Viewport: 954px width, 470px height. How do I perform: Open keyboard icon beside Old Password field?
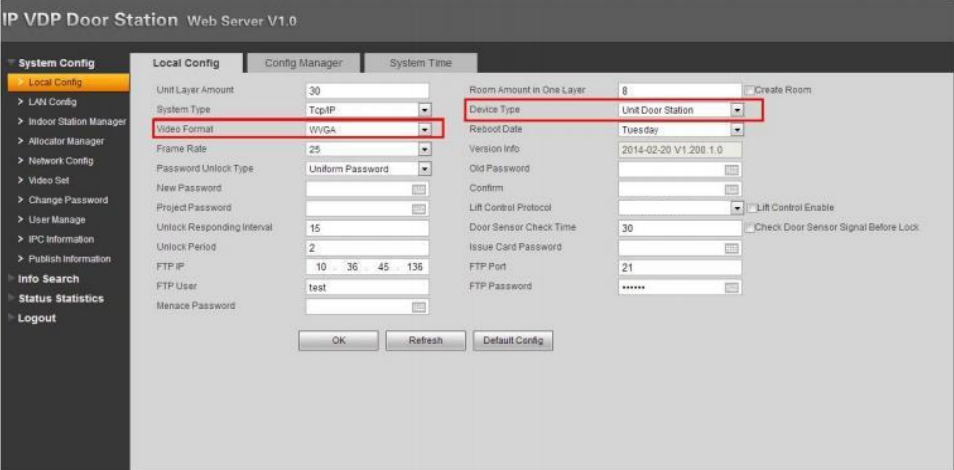coord(731,169)
